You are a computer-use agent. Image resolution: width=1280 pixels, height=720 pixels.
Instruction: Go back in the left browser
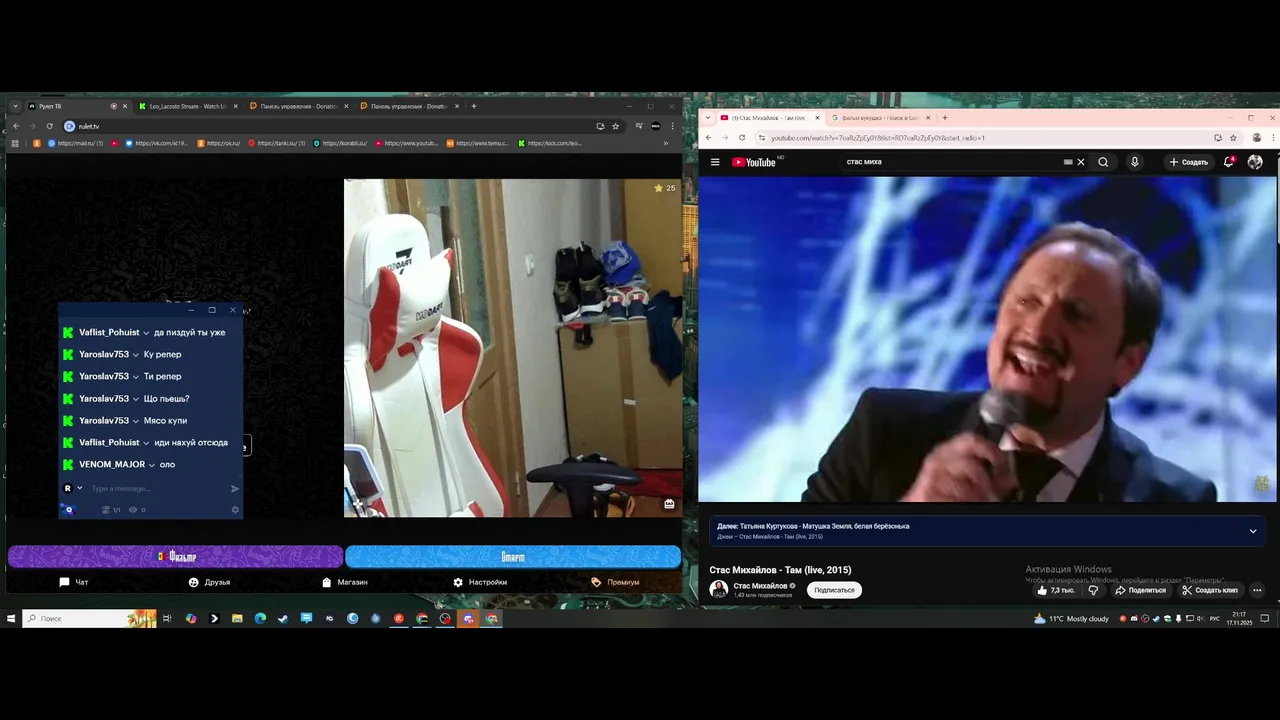pos(16,126)
